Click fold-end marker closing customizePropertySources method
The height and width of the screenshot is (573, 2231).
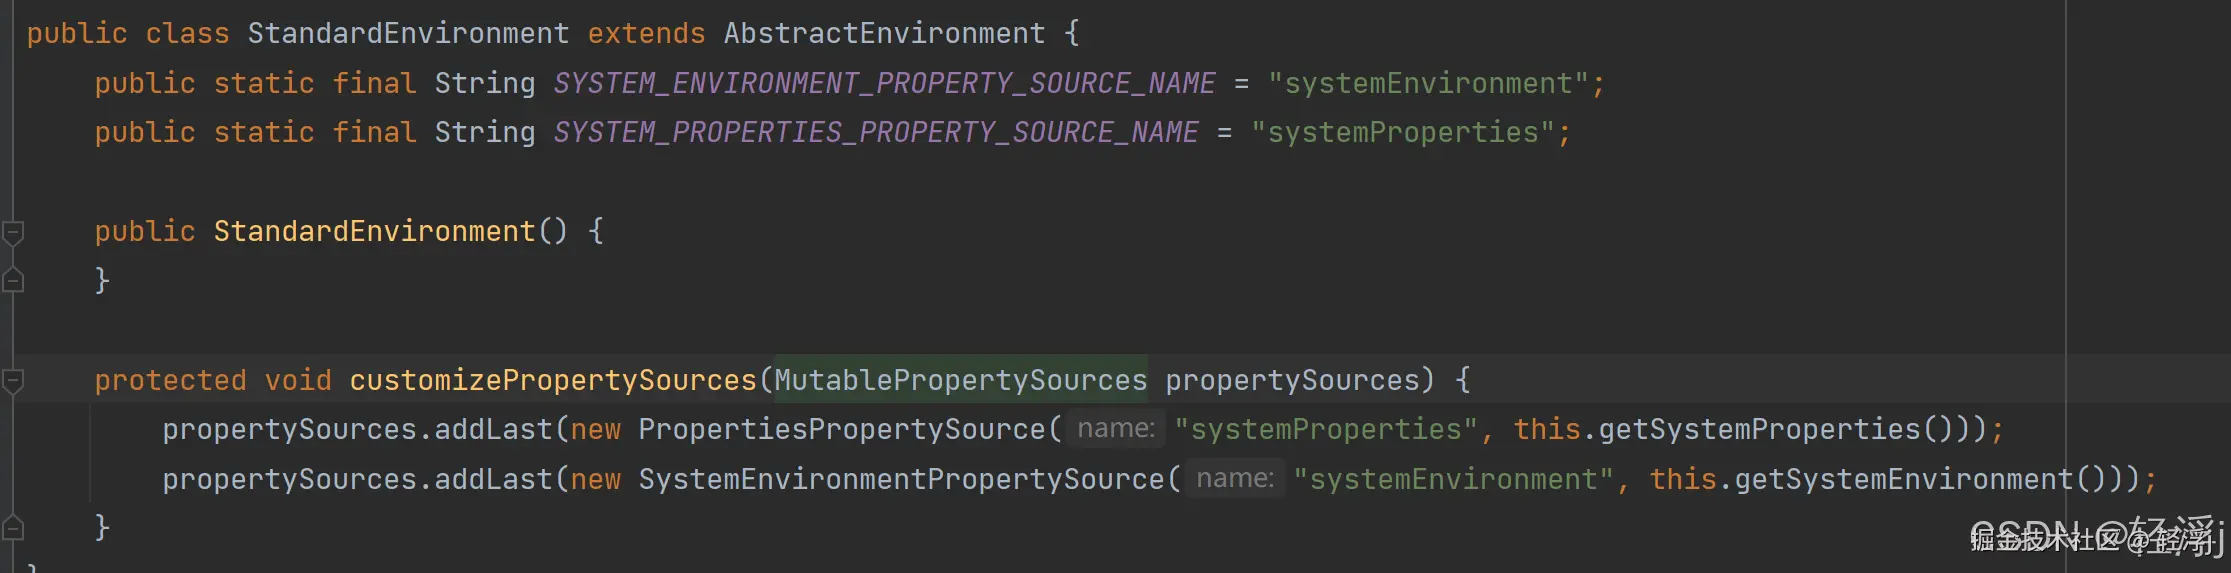pos(13,527)
